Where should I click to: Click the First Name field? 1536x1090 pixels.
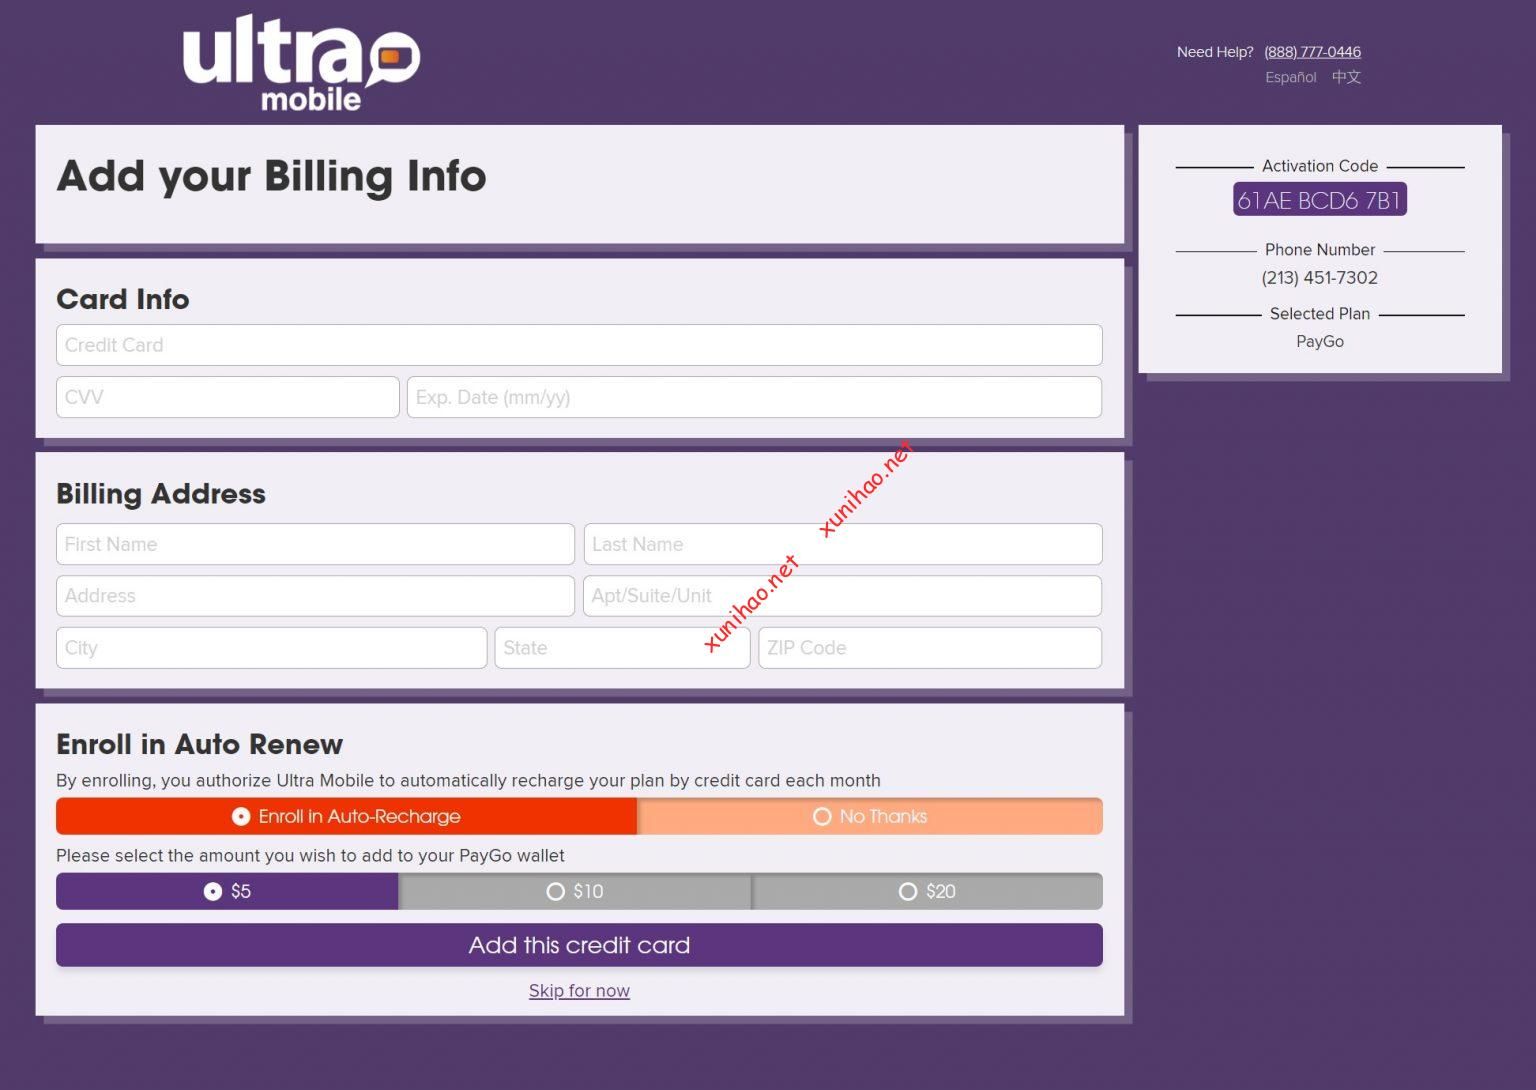coord(315,544)
